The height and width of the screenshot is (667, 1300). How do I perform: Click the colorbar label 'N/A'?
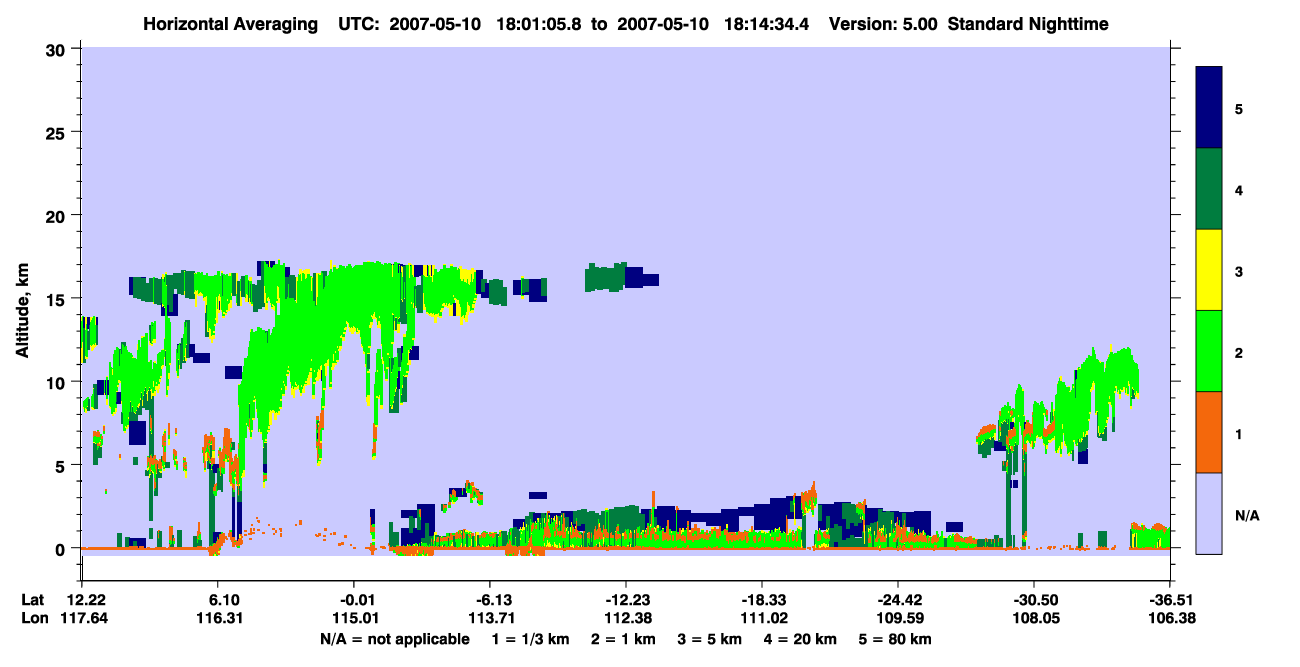pyautogui.click(x=1246, y=515)
